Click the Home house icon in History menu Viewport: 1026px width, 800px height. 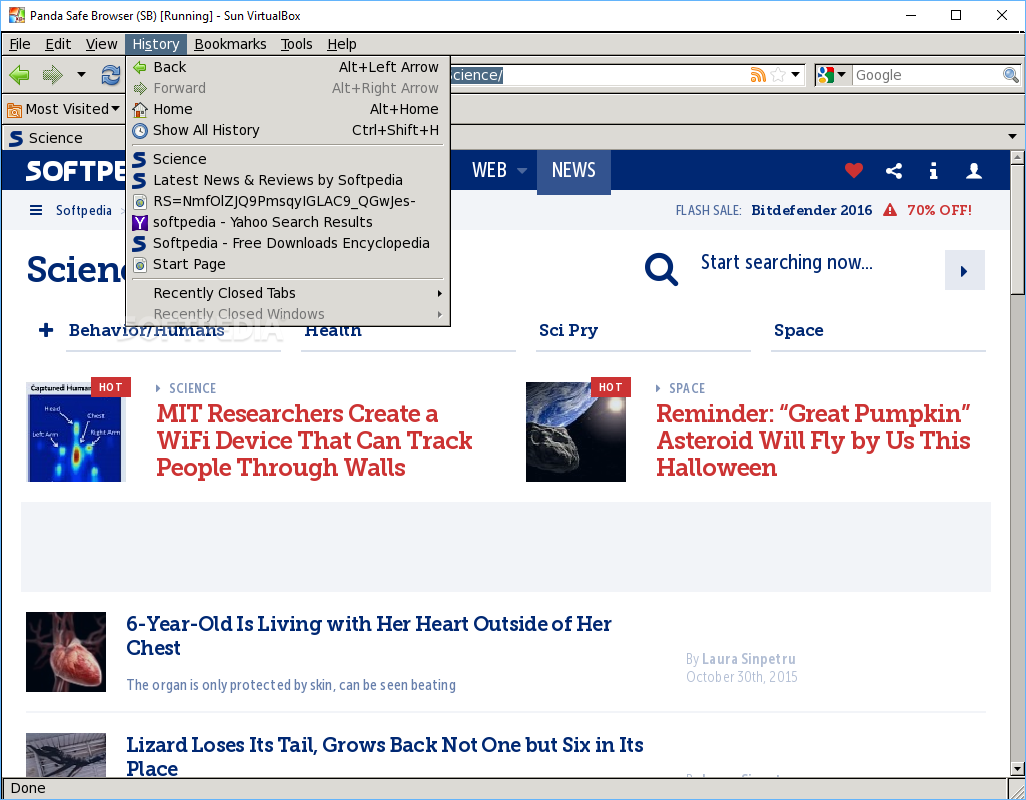139,109
